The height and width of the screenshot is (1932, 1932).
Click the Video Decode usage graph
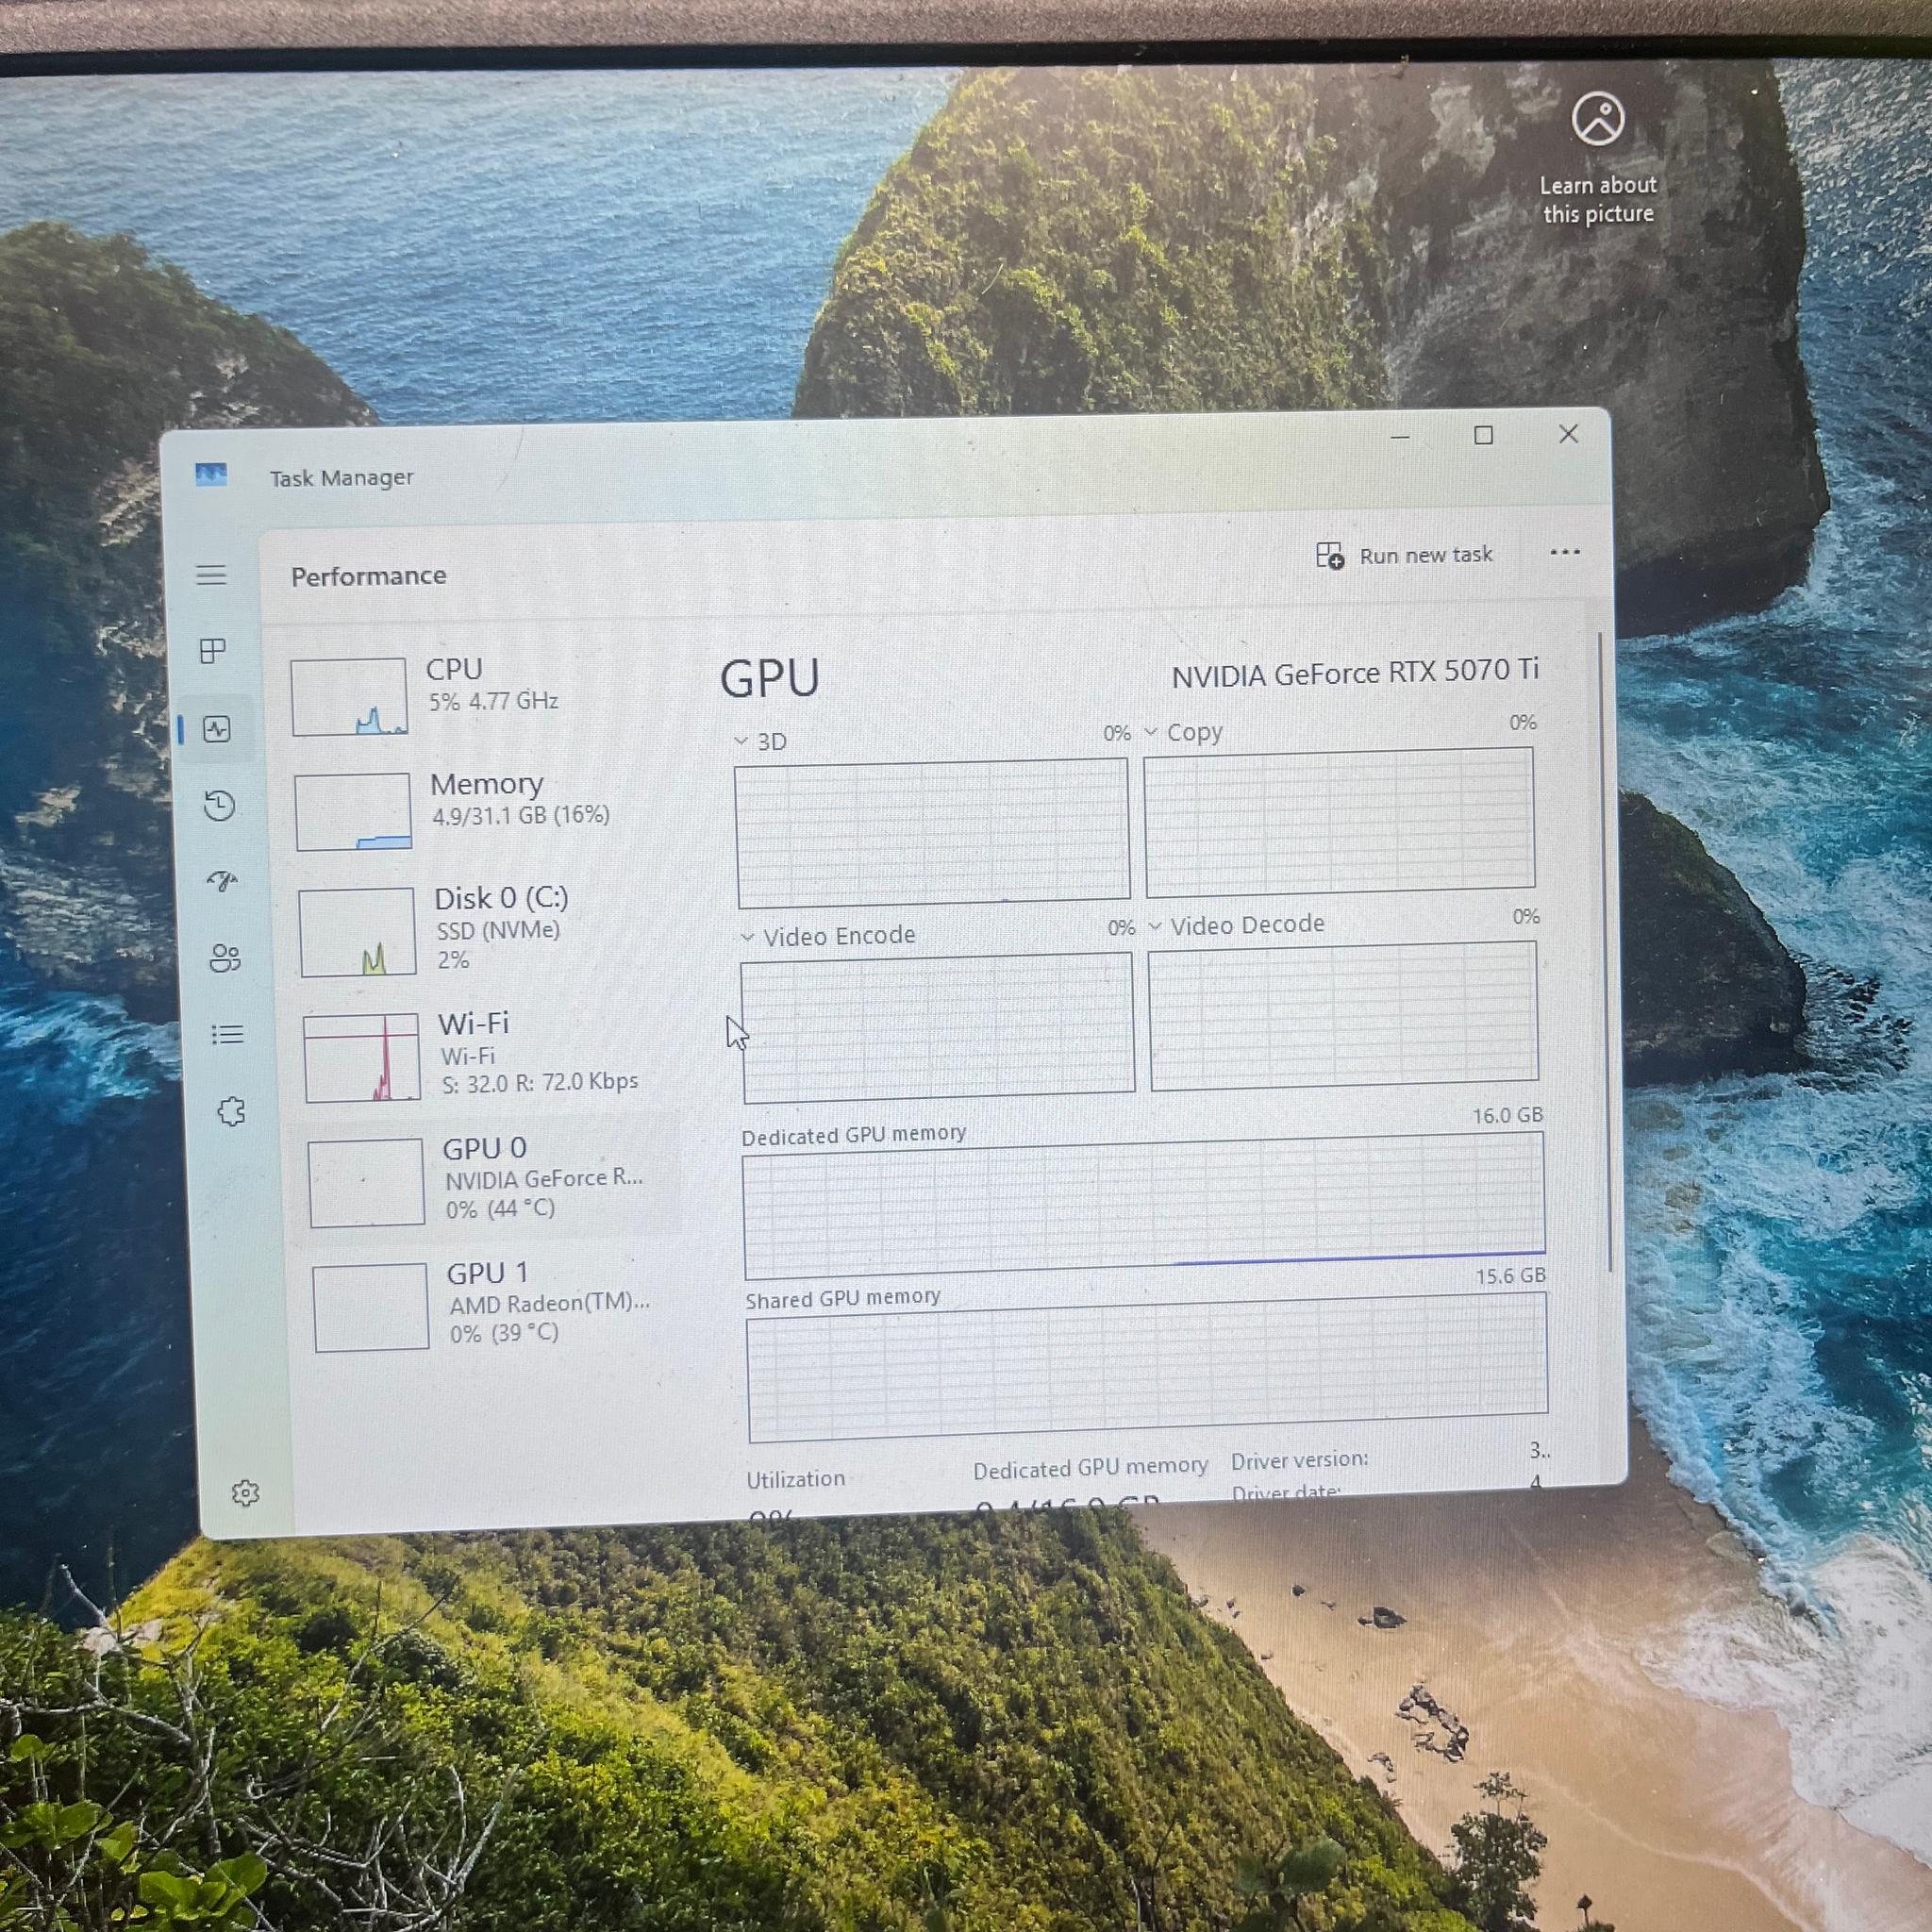(1343, 1016)
